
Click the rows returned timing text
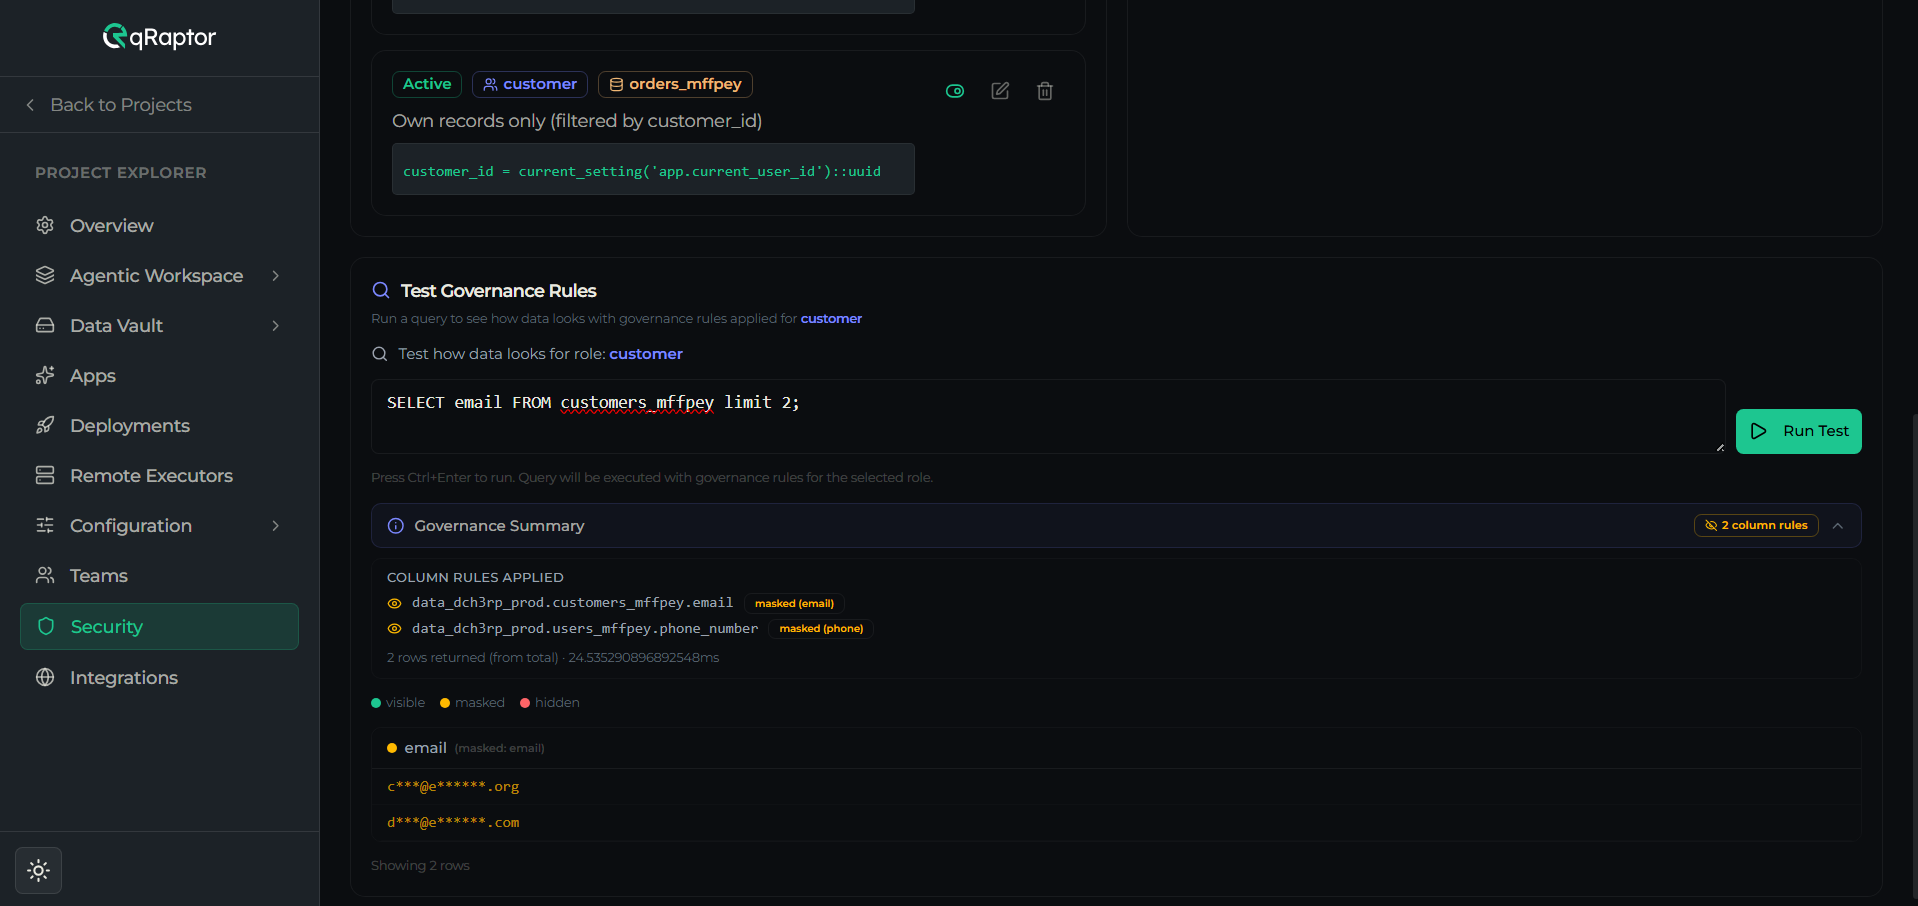pos(553,658)
